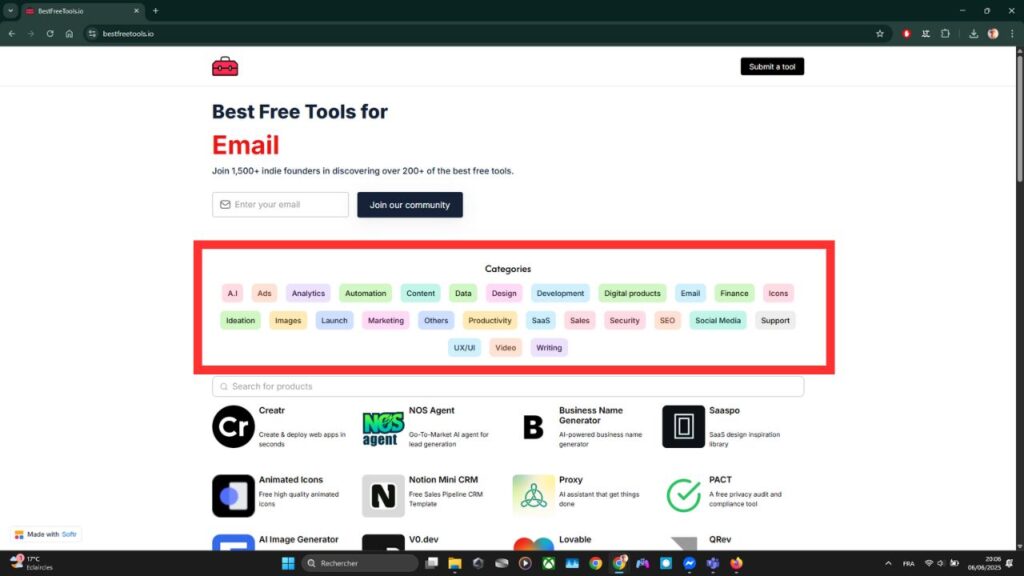The height and width of the screenshot is (576, 1024).
Task: Select the Icons category tag
Action: point(778,293)
